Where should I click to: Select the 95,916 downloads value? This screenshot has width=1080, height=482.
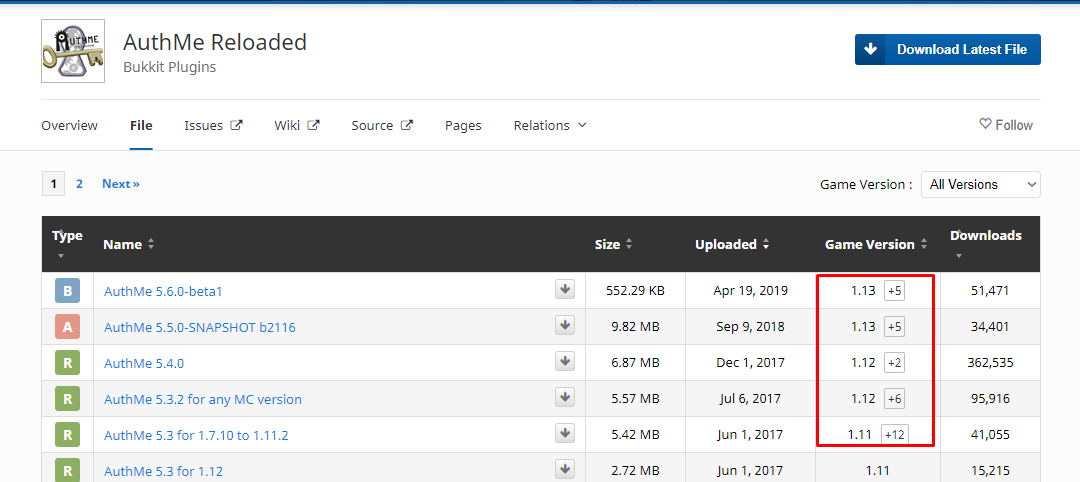990,399
